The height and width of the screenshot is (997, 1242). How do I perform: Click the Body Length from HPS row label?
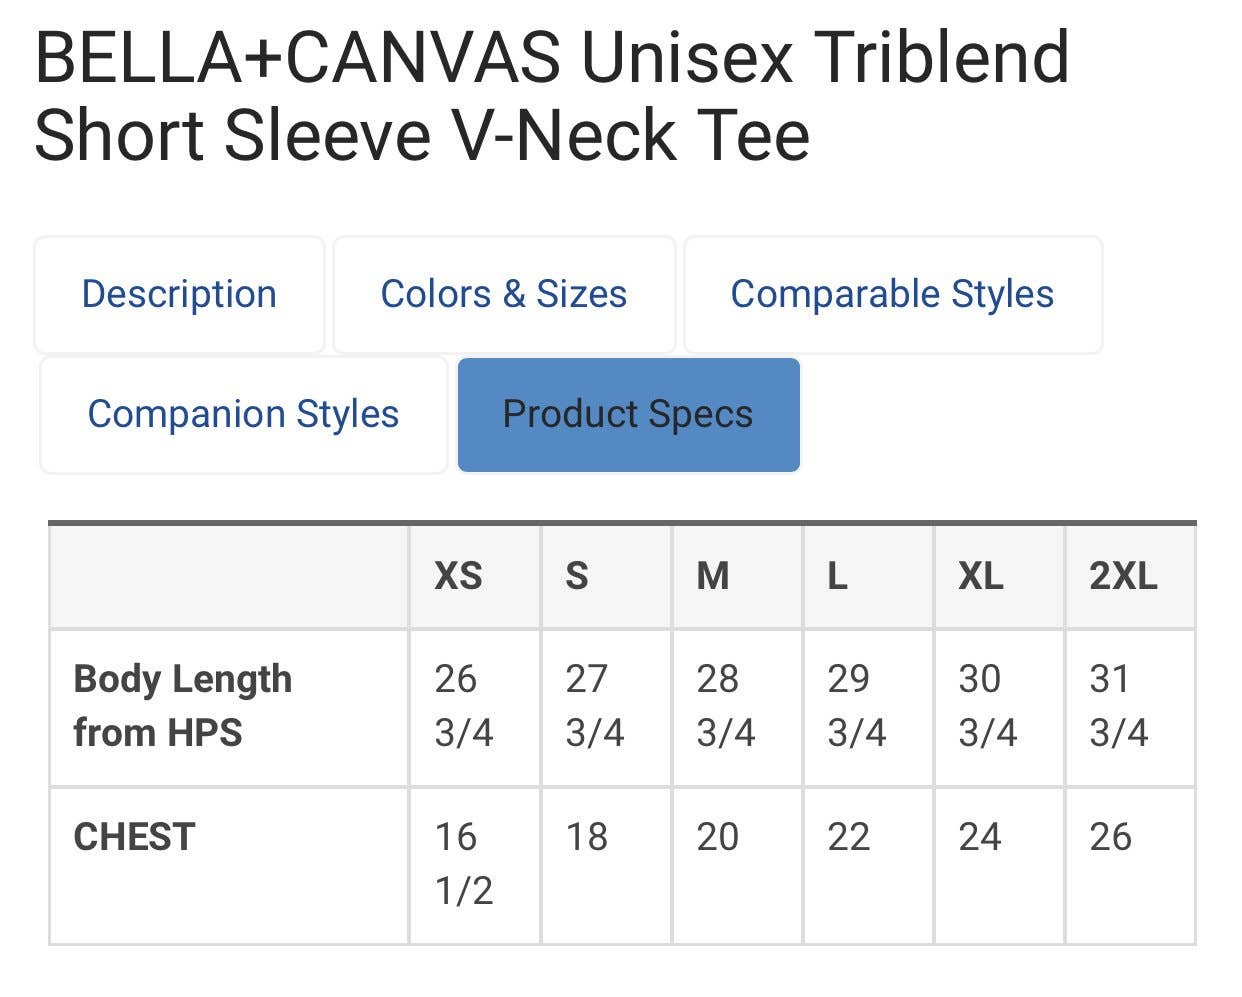pyautogui.click(x=183, y=705)
